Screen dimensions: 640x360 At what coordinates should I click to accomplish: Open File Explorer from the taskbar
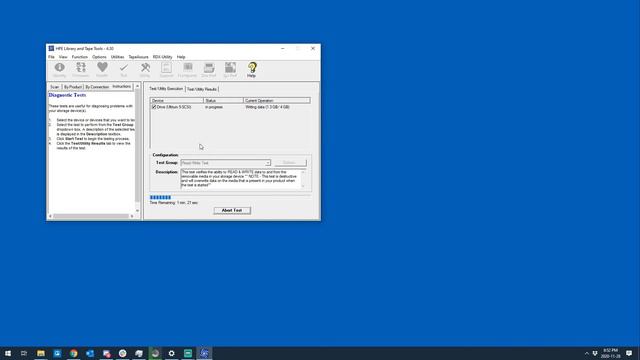coord(41,353)
